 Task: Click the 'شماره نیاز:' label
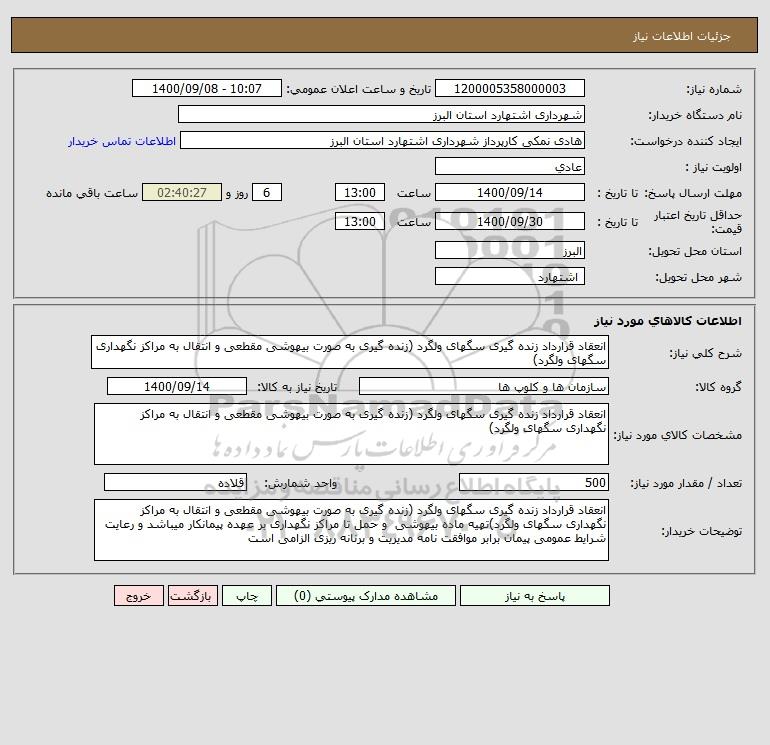tap(714, 89)
